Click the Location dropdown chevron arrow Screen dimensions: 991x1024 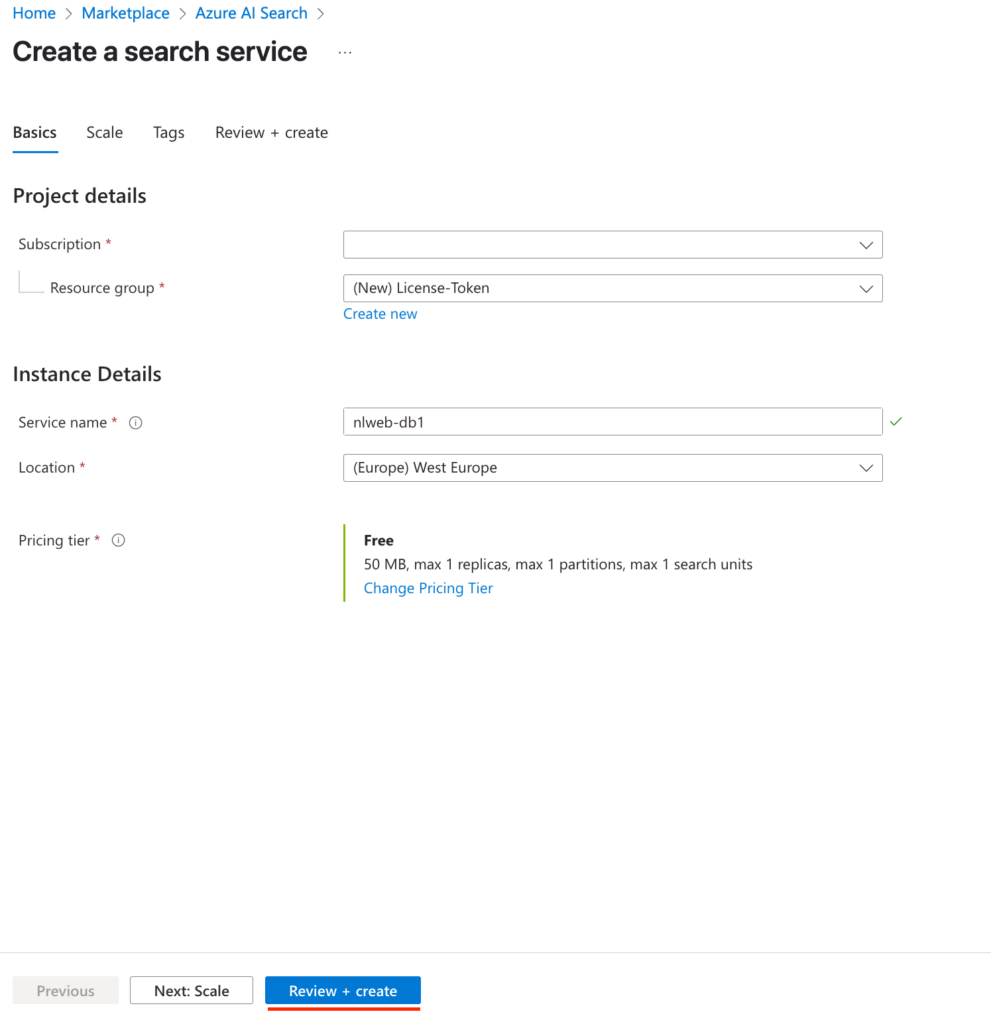pos(866,468)
